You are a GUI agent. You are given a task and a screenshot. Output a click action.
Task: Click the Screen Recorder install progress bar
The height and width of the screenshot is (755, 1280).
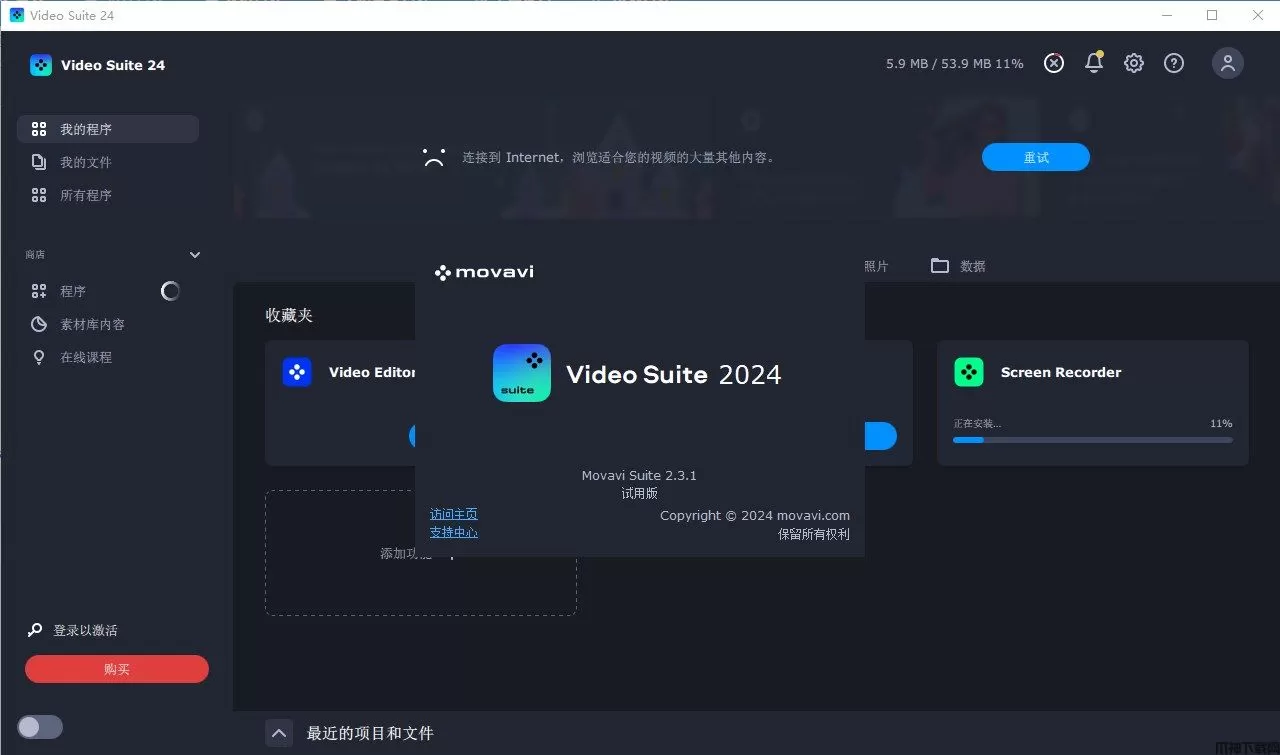[x=1093, y=439]
